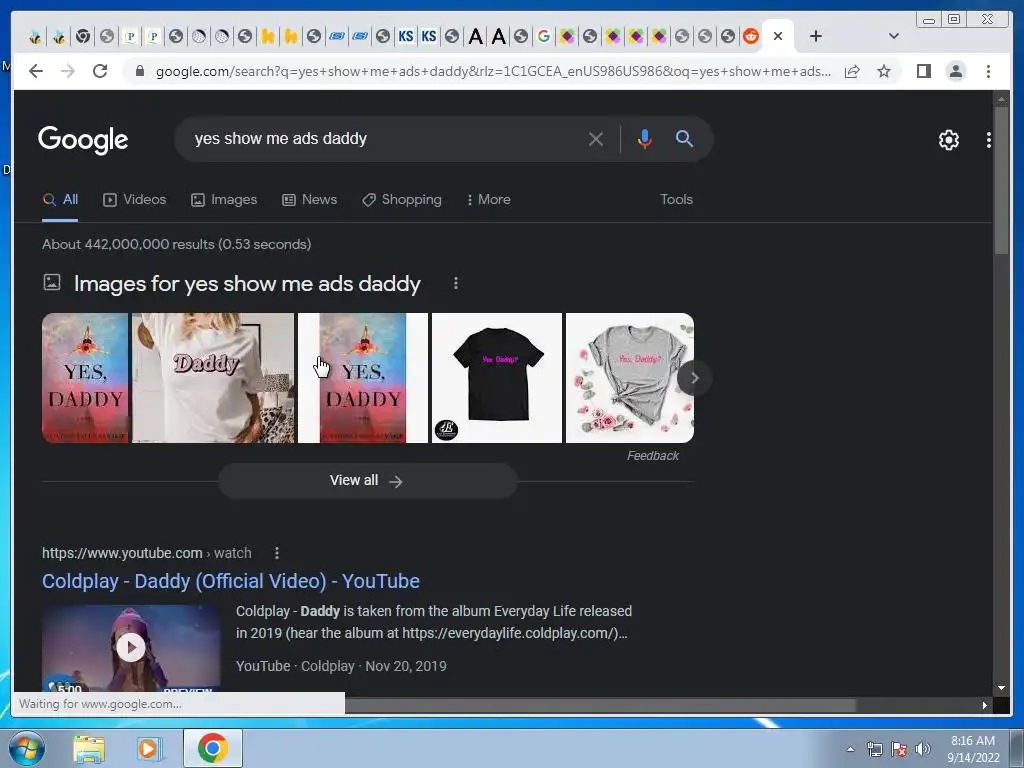Switch to the News tab
Screen dimensions: 1024x768
pos(310,199)
